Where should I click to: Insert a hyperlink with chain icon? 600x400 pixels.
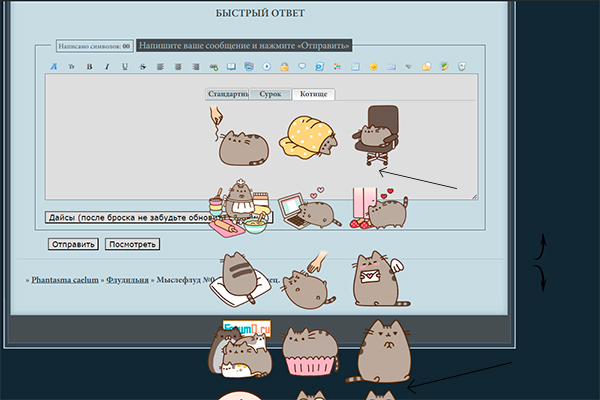coord(214,67)
